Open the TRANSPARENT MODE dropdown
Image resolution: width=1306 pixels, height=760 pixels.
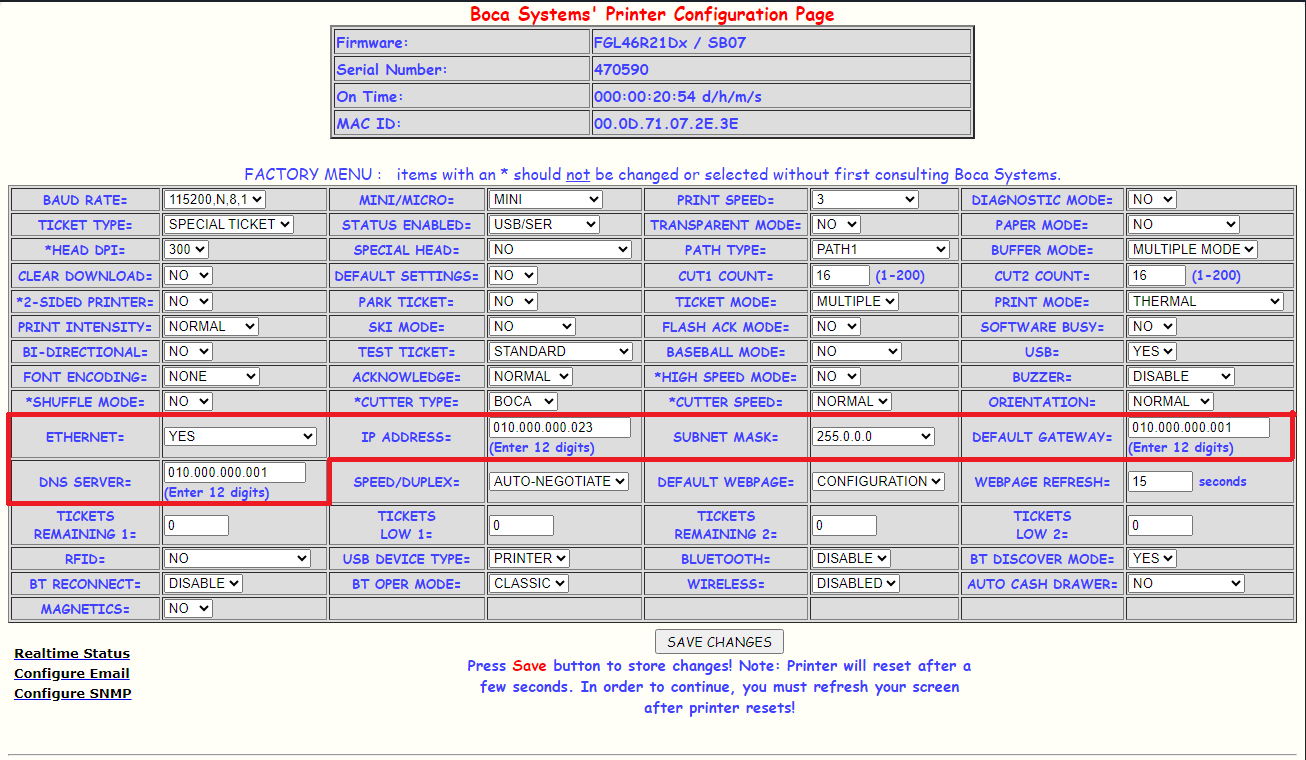tap(835, 225)
